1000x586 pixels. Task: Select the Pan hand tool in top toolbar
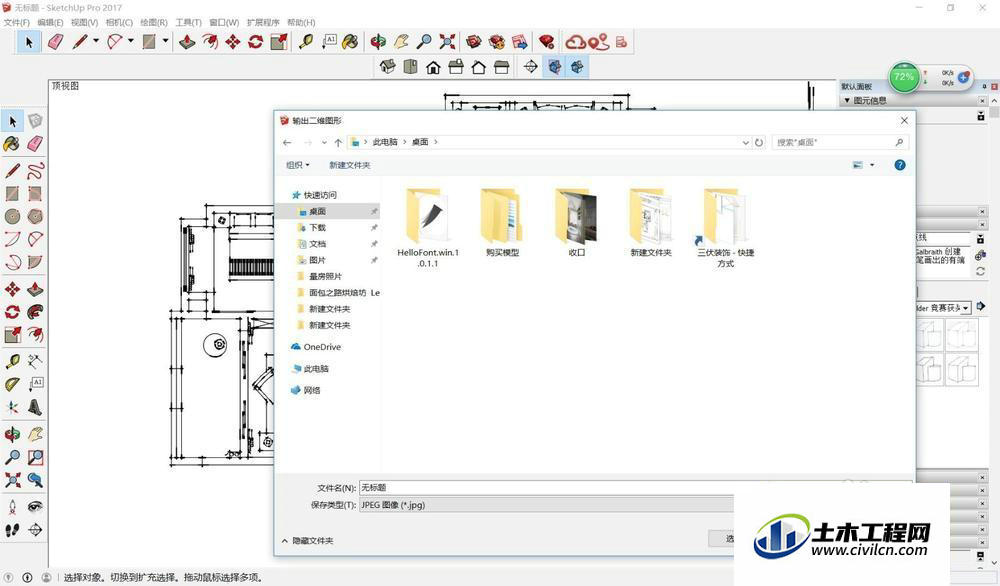tap(401, 42)
